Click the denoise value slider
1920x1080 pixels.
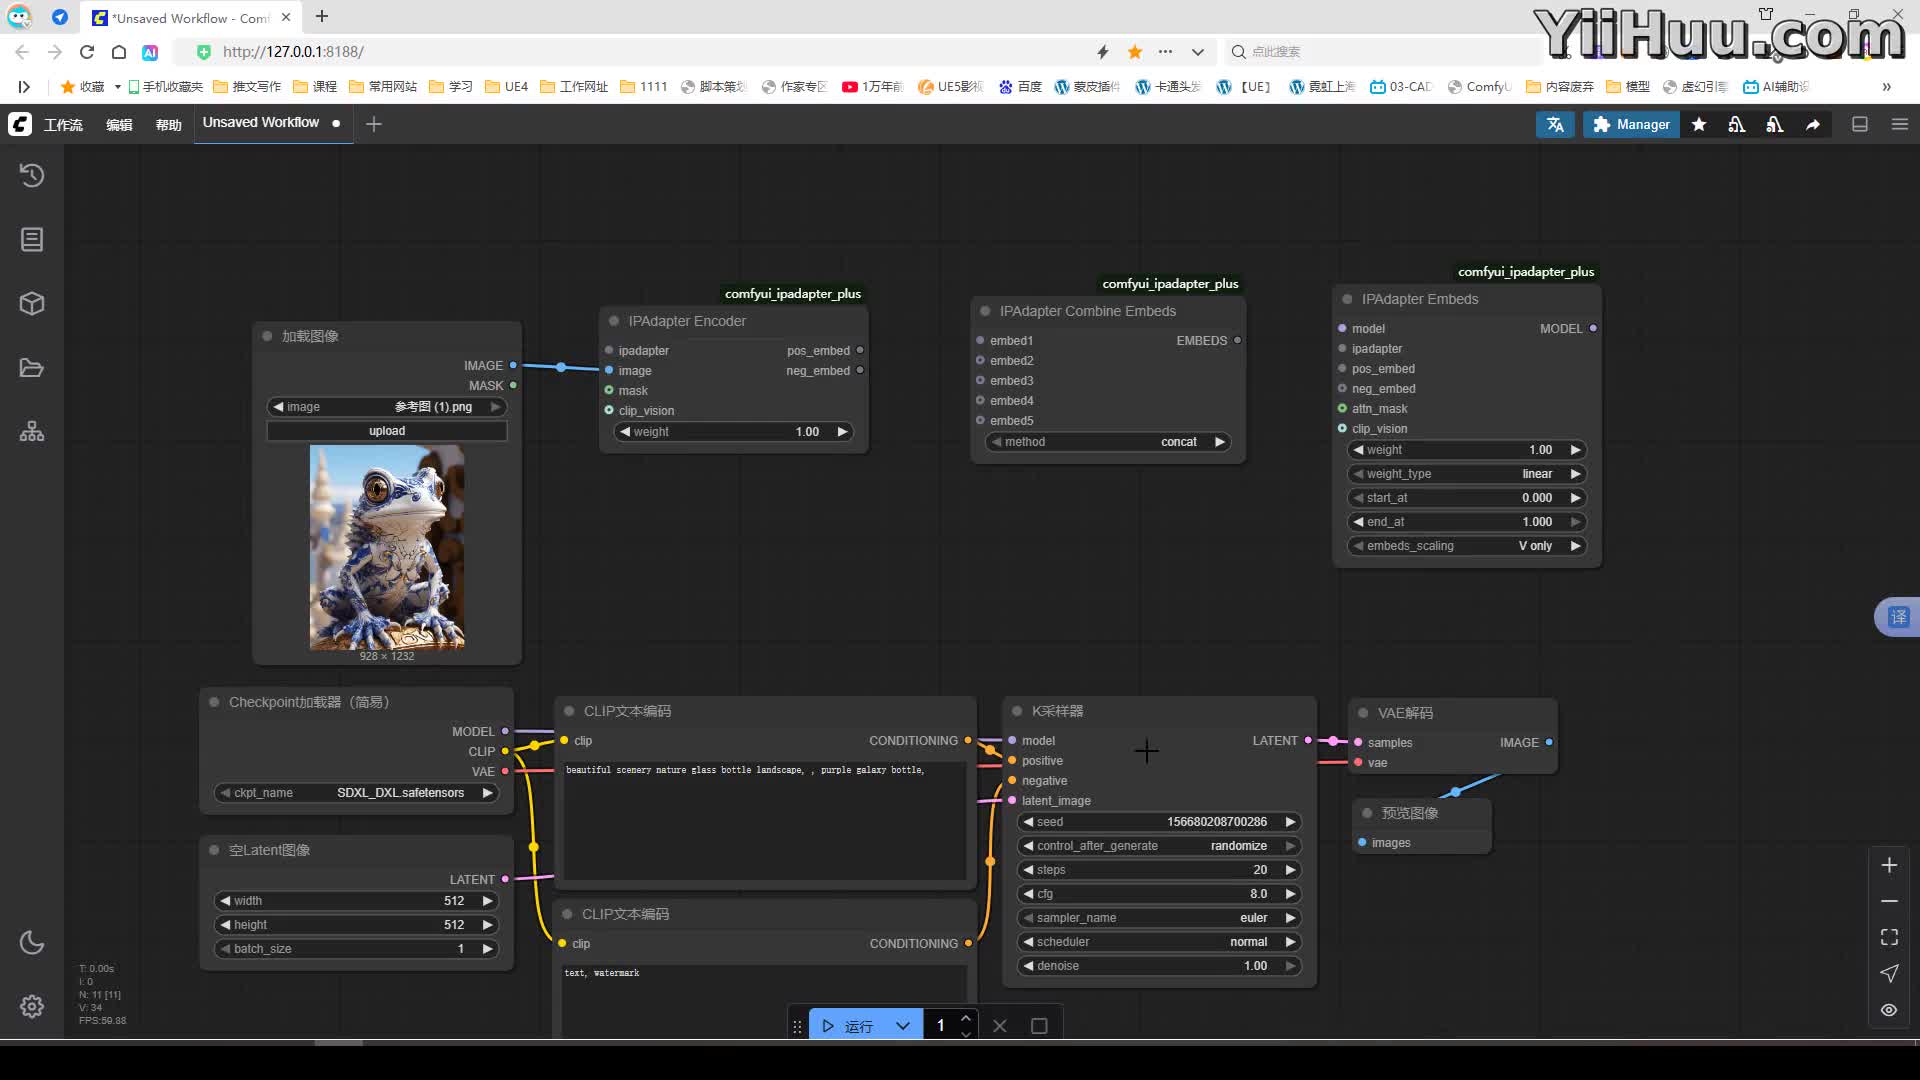pyautogui.click(x=1158, y=966)
